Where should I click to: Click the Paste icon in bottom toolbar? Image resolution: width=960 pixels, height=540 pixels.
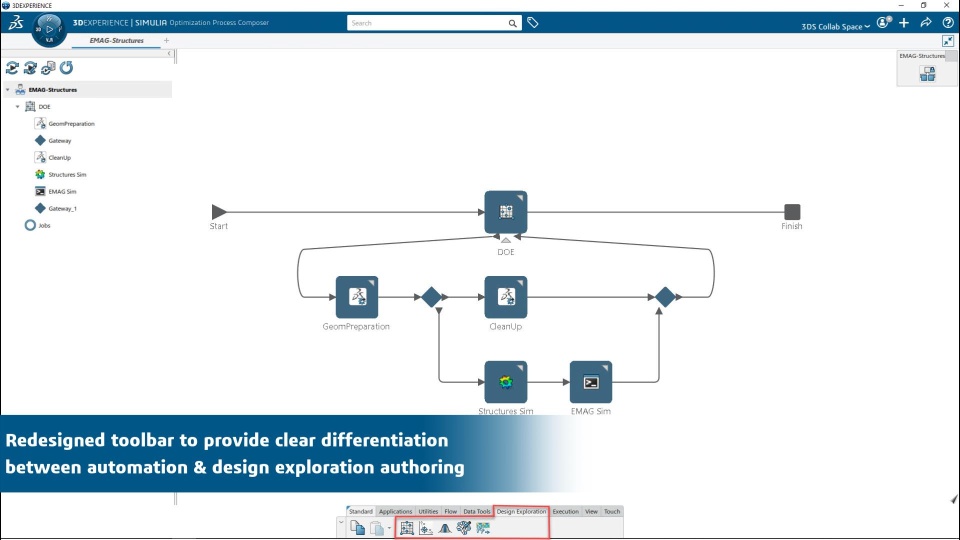(x=377, y=527)
